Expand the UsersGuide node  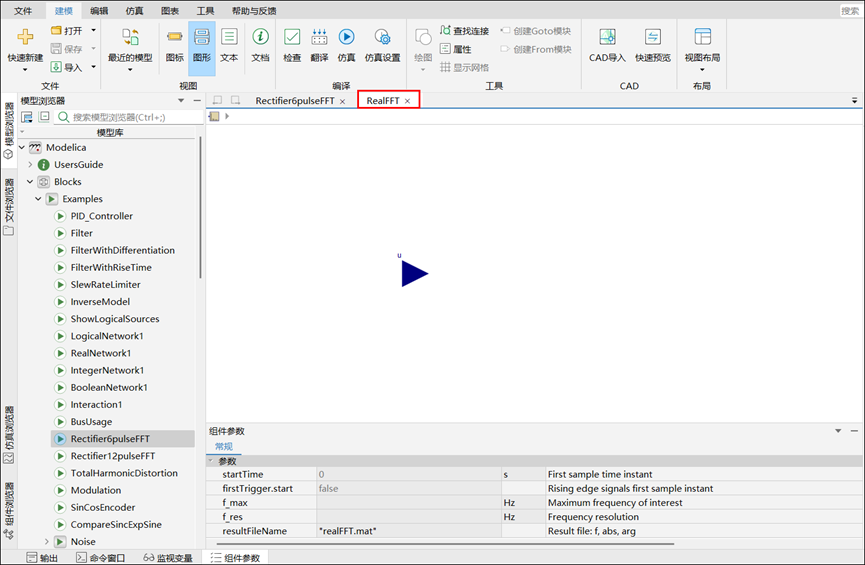pyautogui.click(x=30, y=164)
